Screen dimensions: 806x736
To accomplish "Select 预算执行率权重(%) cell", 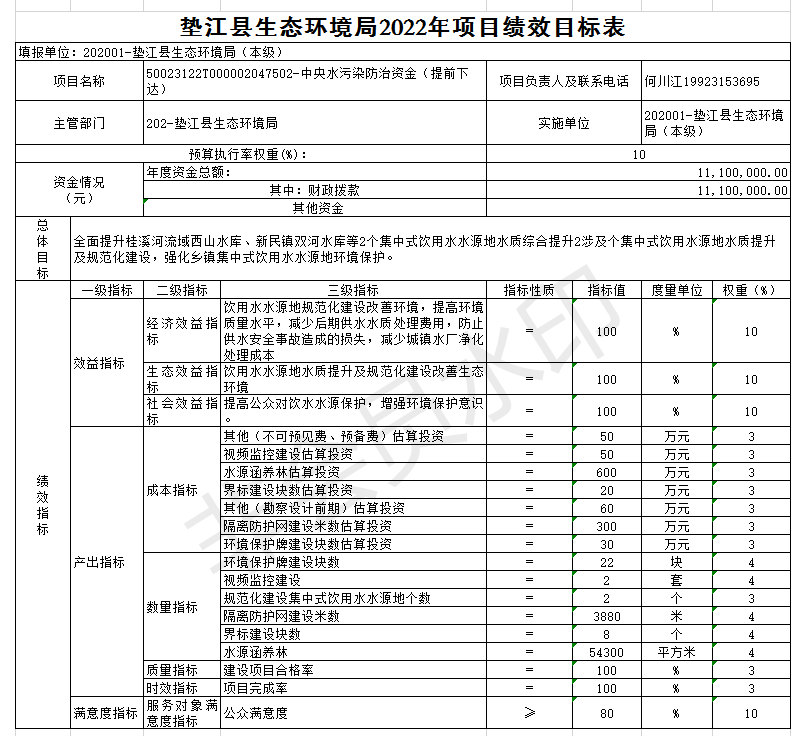I will pos(251,154).
